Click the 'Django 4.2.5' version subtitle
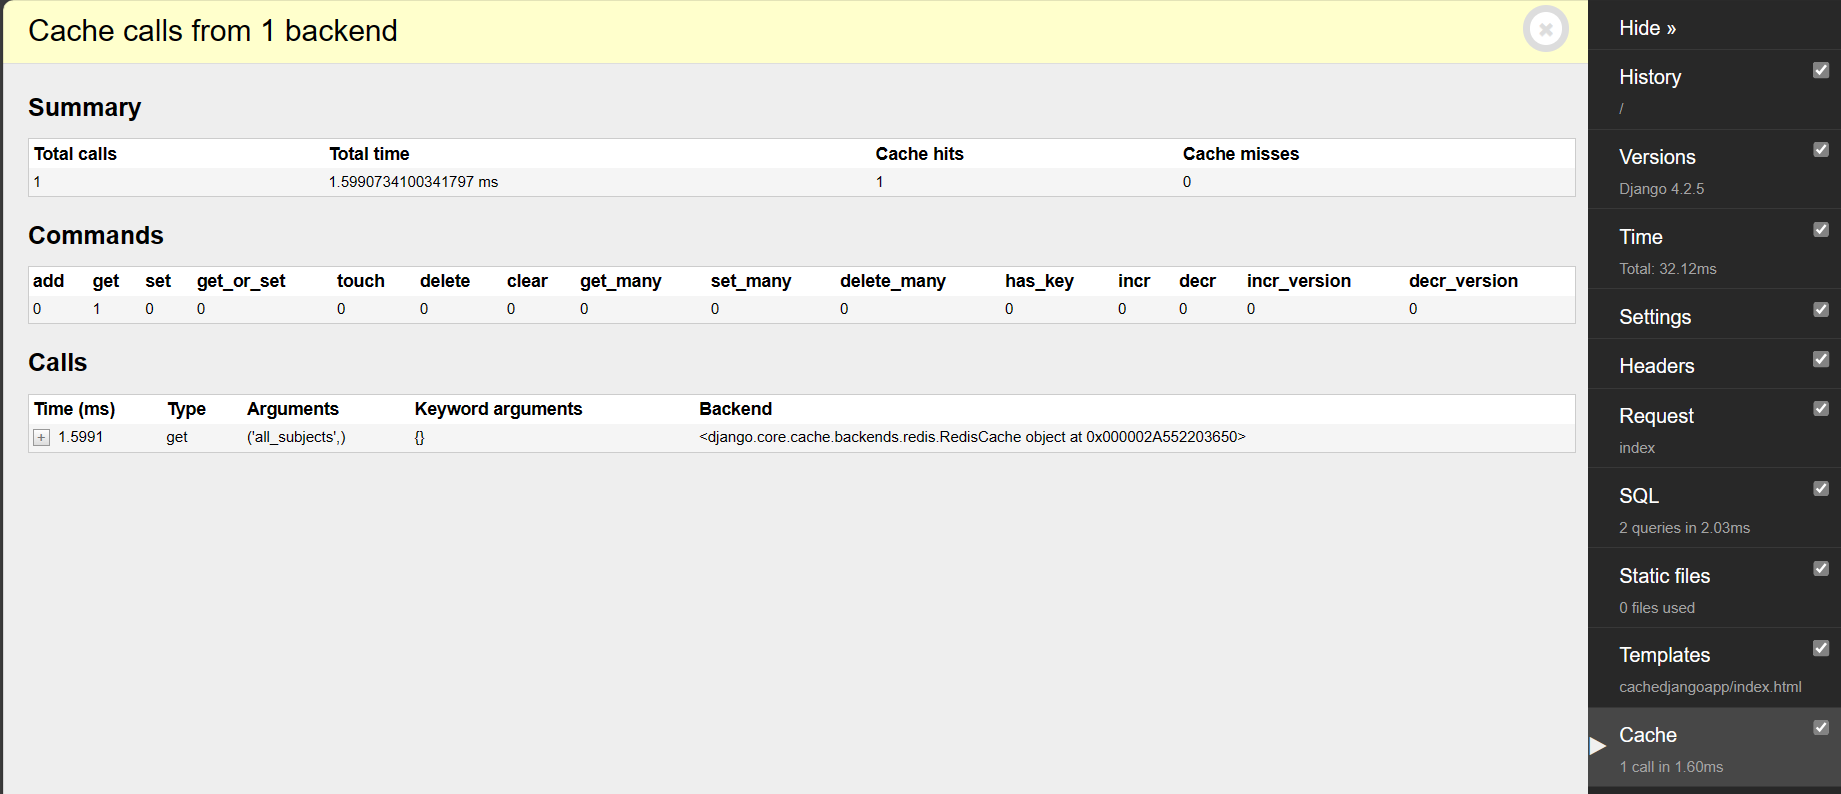1841x794 pixels. (x=1661, y=189)
